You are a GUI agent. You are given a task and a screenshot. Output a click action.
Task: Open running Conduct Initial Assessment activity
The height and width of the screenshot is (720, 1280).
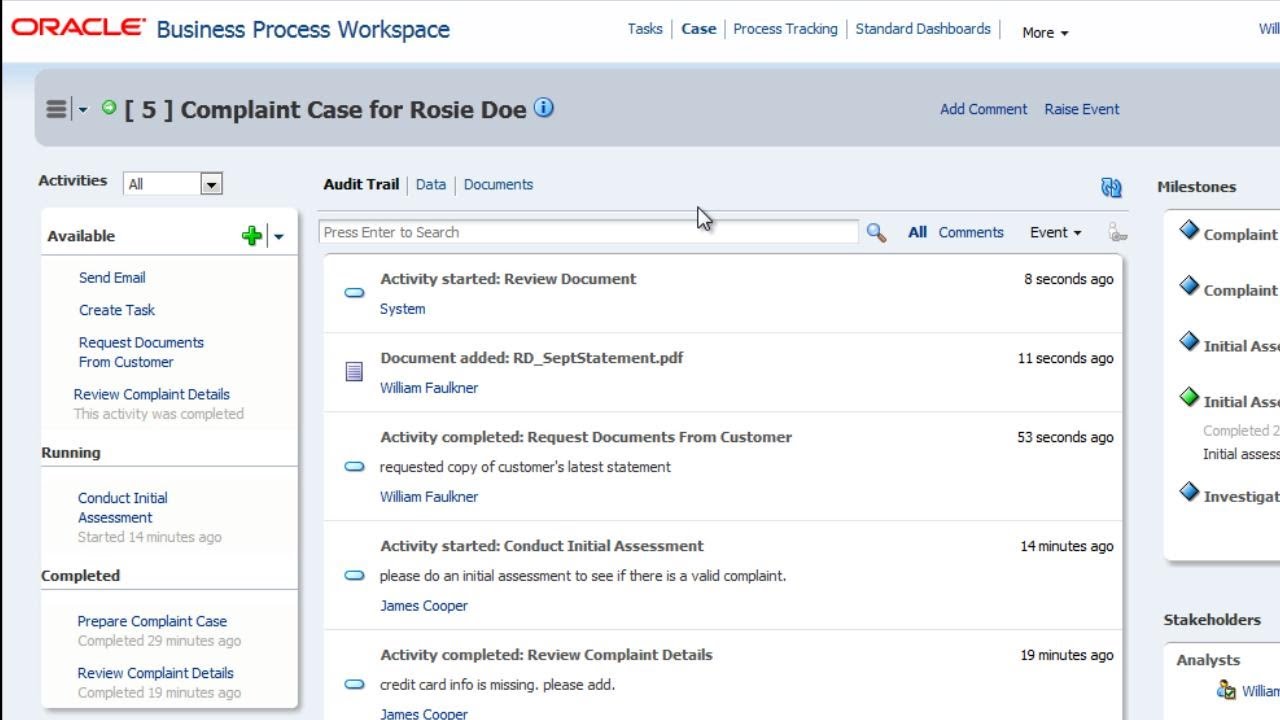click(x=123, y=507)
